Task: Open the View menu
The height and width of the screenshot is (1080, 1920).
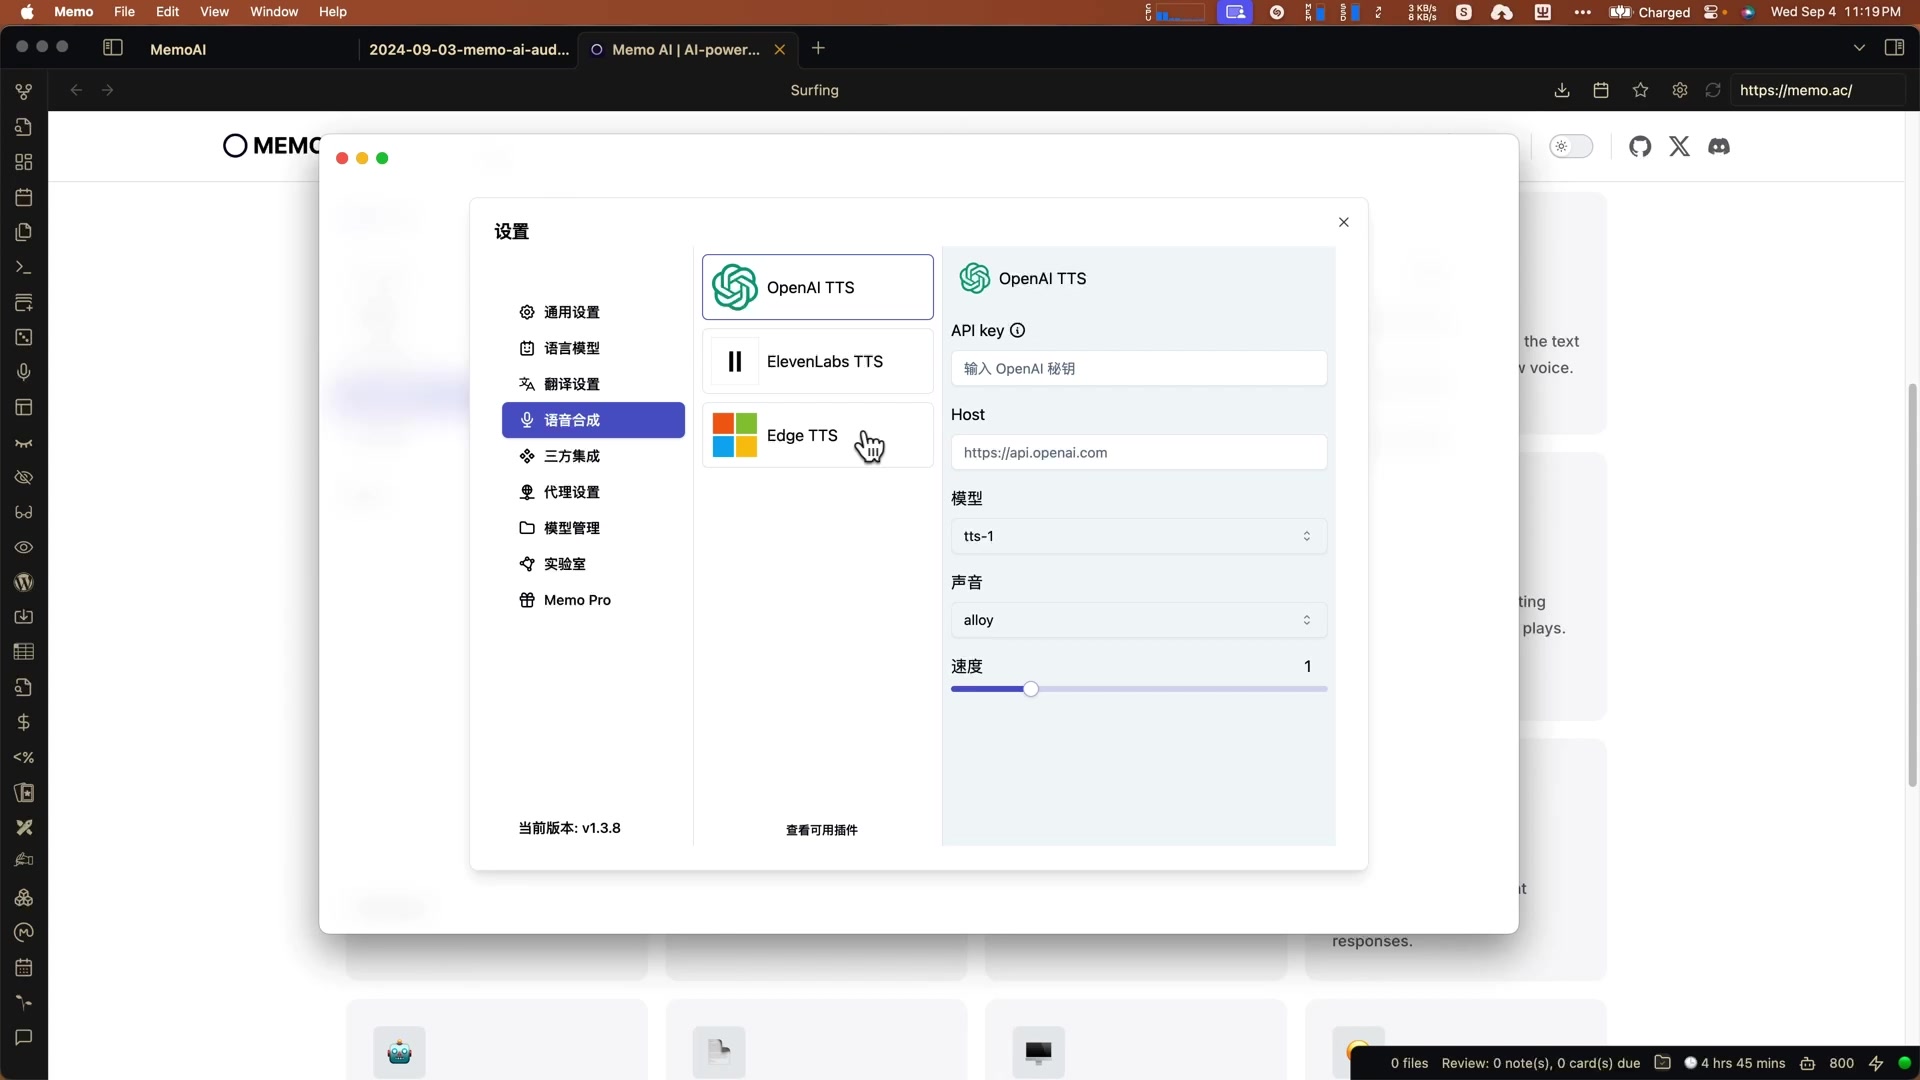Action: tap(214, 12)
